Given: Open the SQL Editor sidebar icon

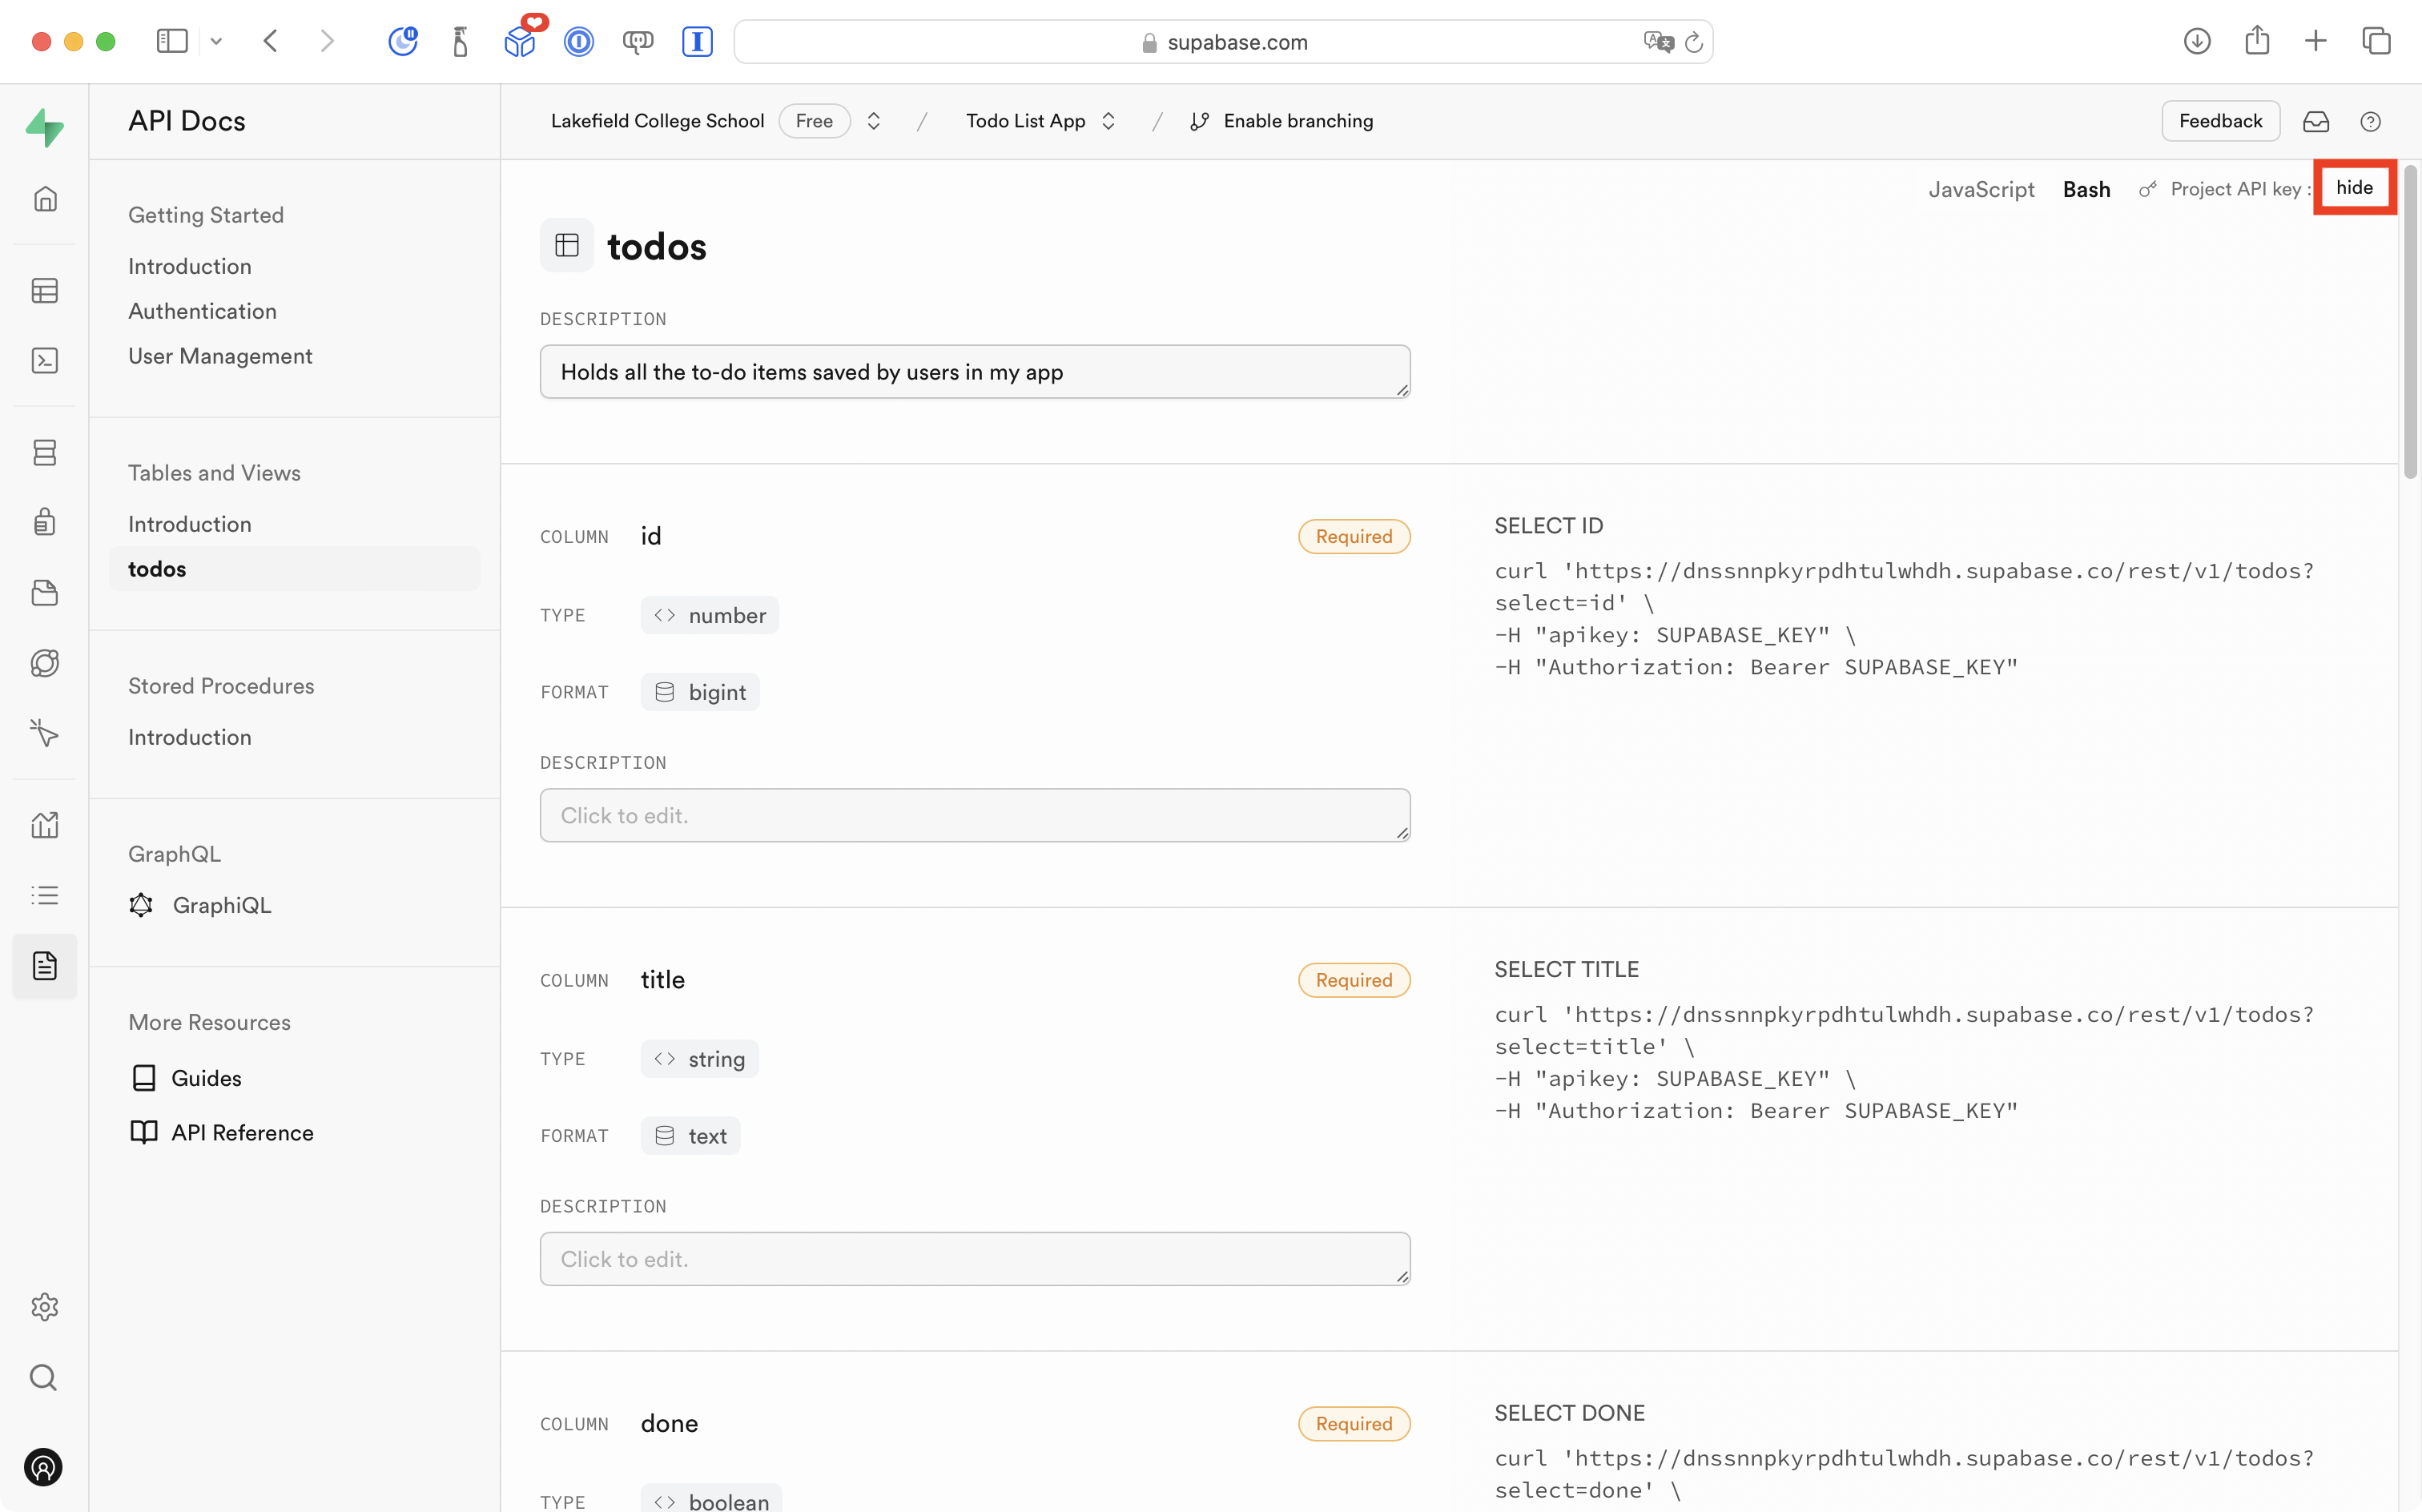Looking at the screenshot, I should point(45,361).
